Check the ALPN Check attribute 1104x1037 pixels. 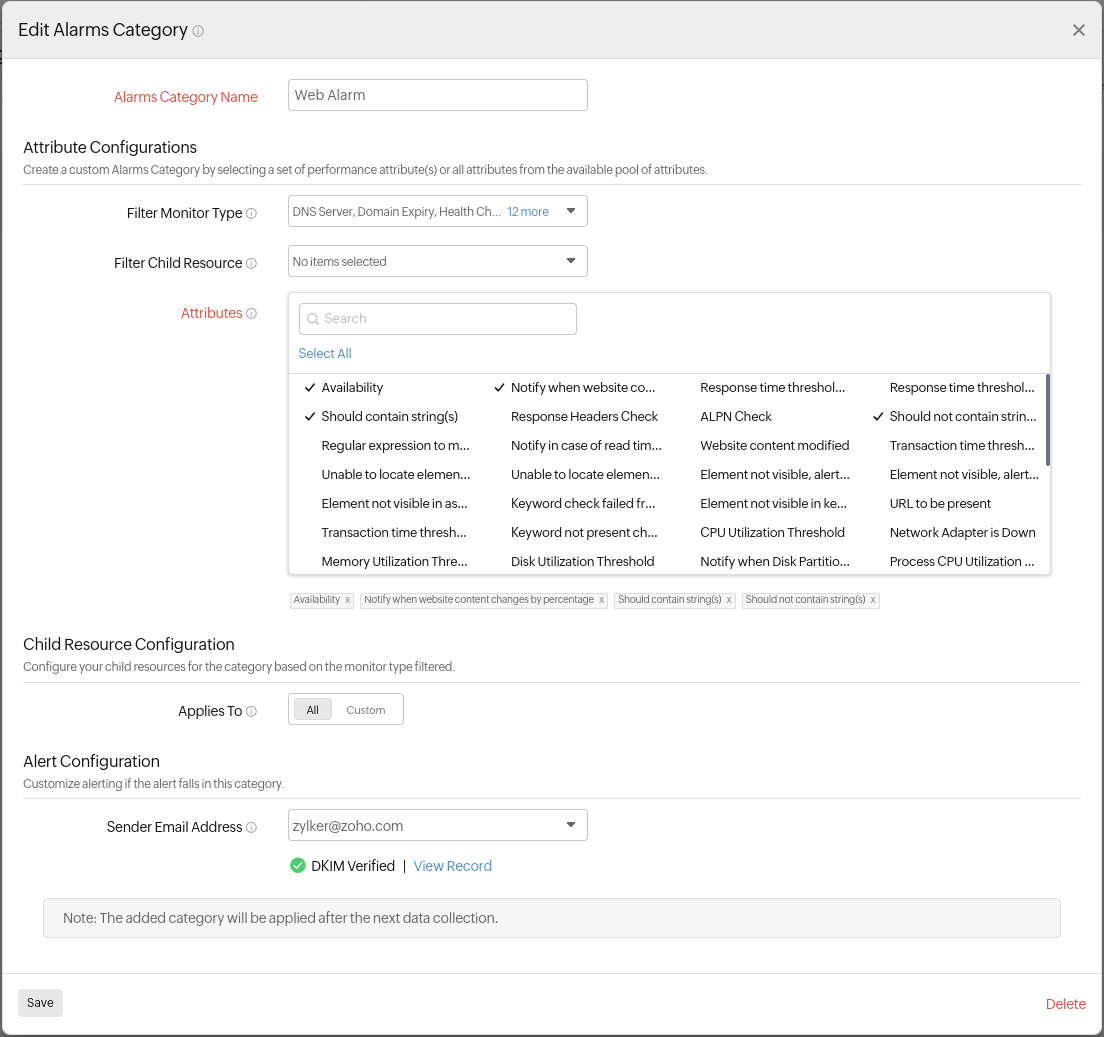click(736, 416)
